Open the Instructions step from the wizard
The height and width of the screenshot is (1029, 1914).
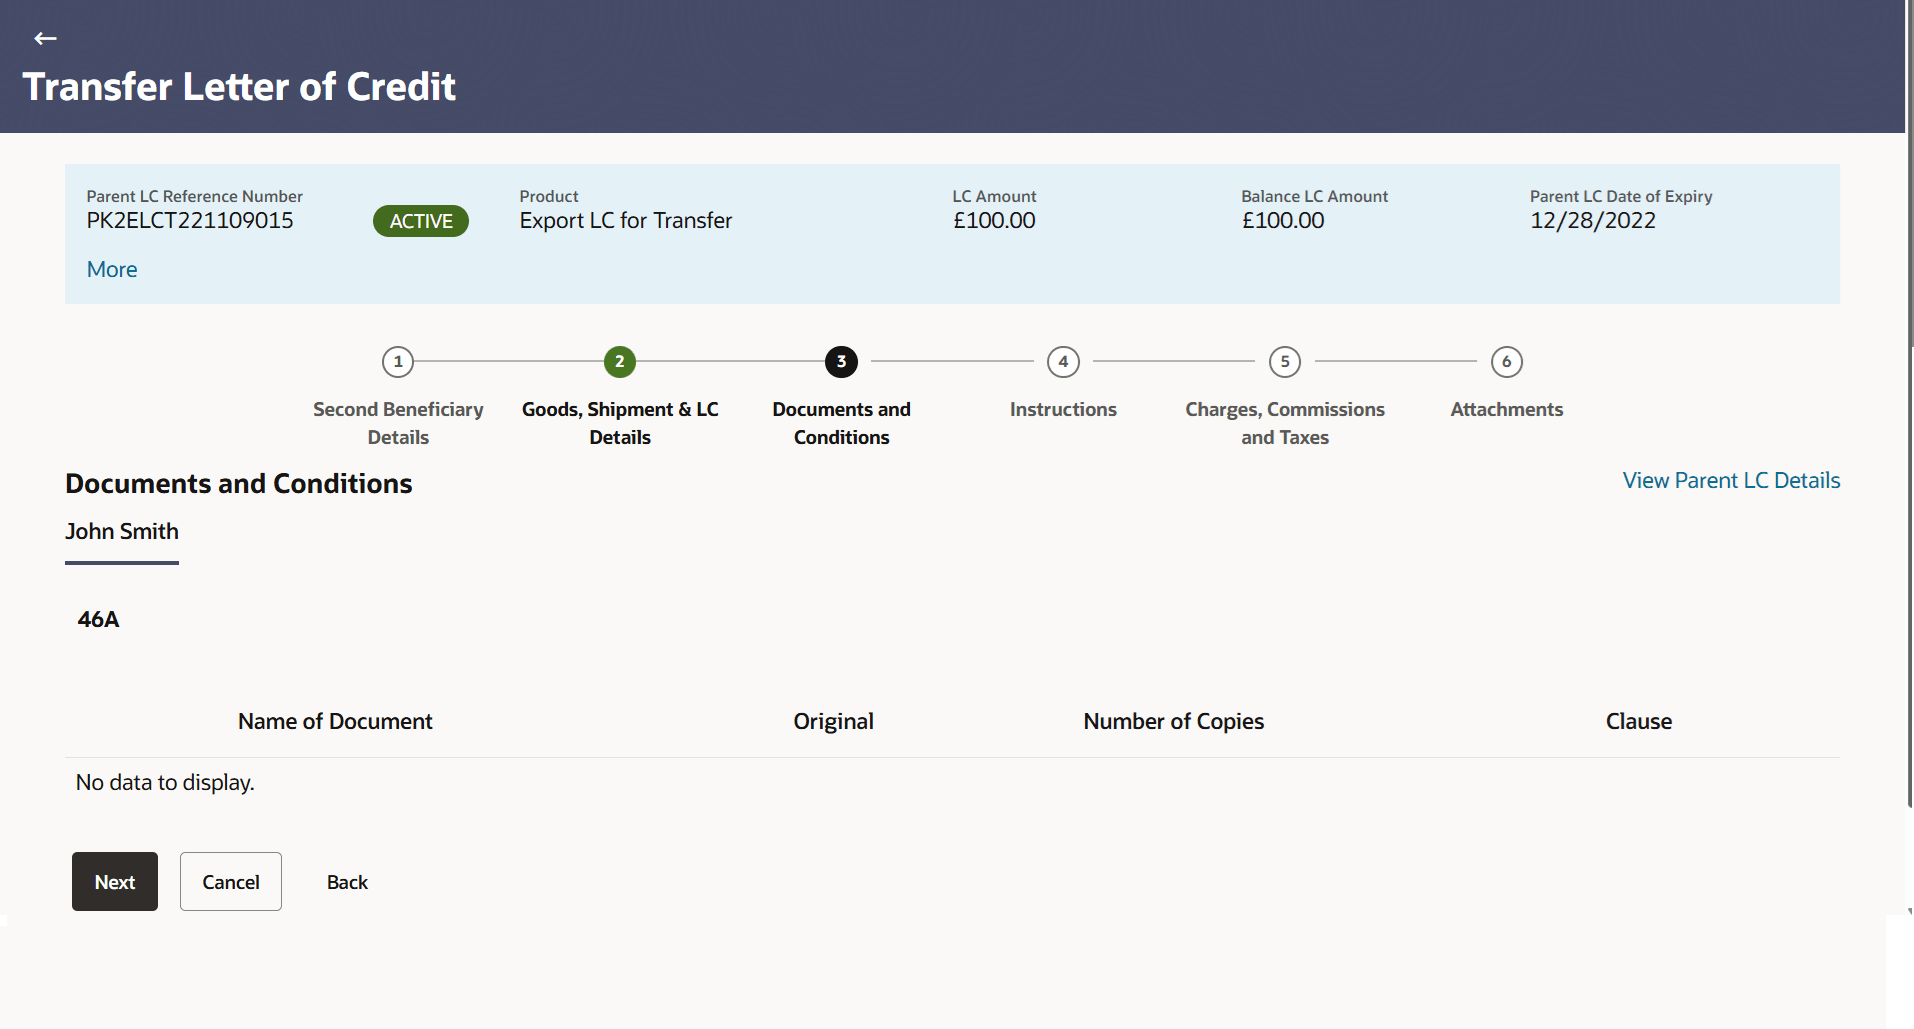click(x=1063, y=409)
